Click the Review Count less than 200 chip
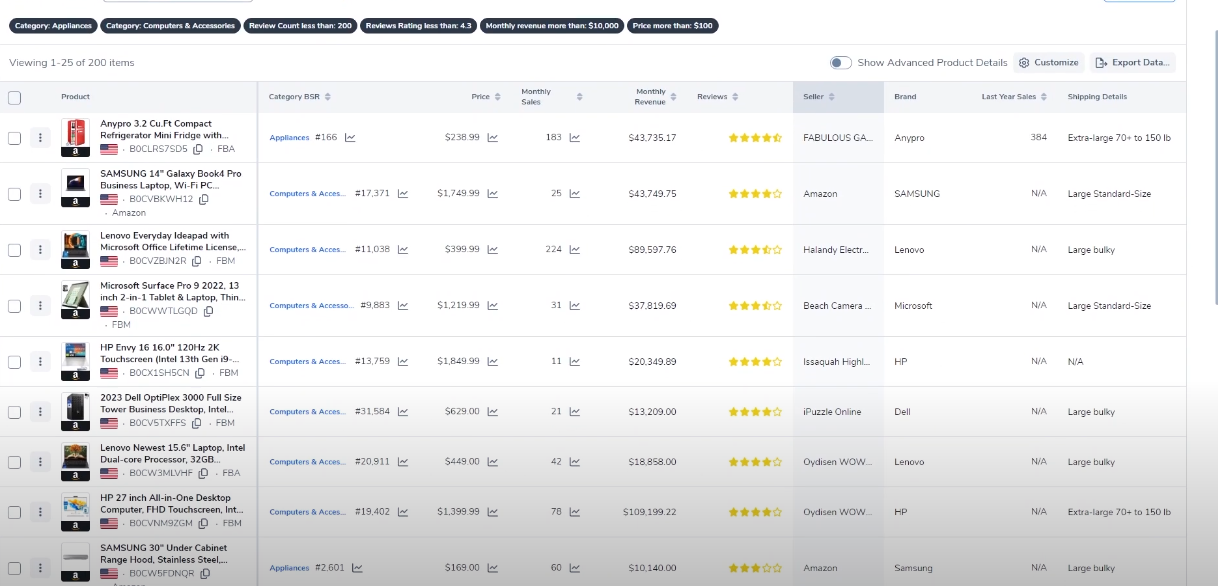 300,26
